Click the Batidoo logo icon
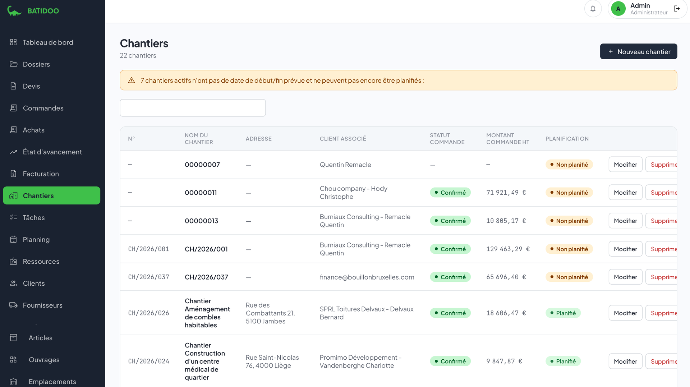The image size is (690, 387). coord(14,11)
